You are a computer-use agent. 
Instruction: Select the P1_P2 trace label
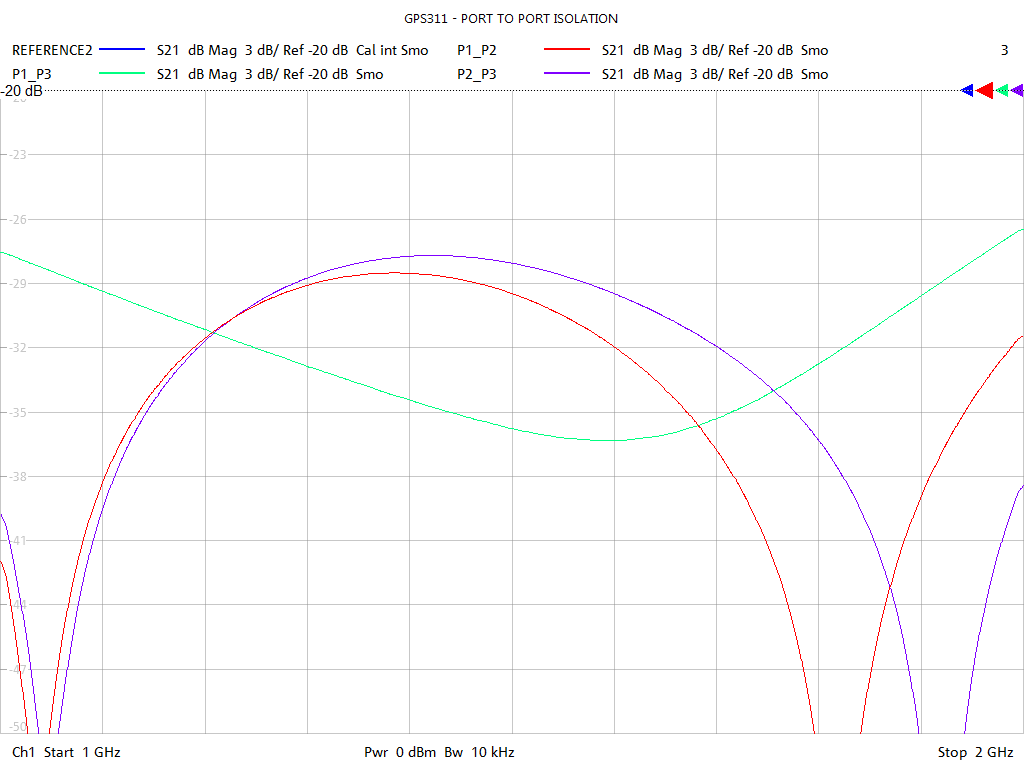[x=477, y=50]
